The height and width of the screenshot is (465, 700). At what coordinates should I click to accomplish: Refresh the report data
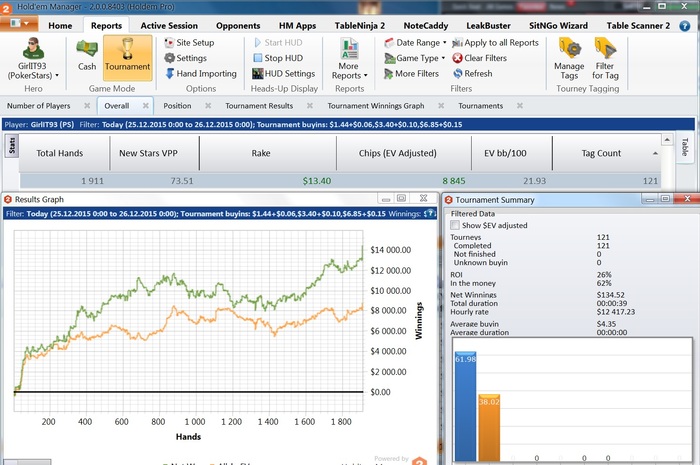tap(472, 74)
